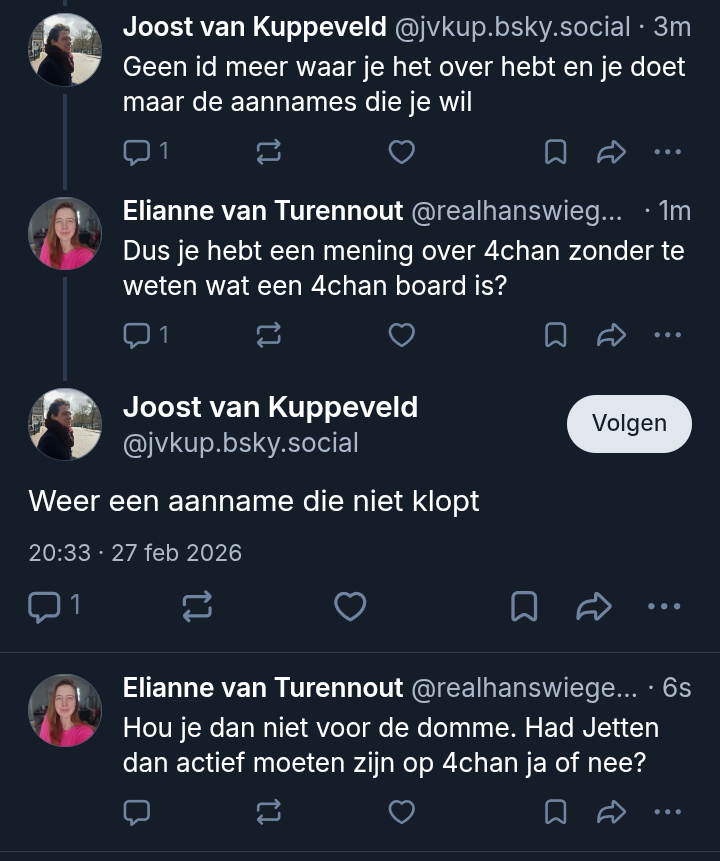Like Joost's 'Geen id meer' post

tap(401, 152)
